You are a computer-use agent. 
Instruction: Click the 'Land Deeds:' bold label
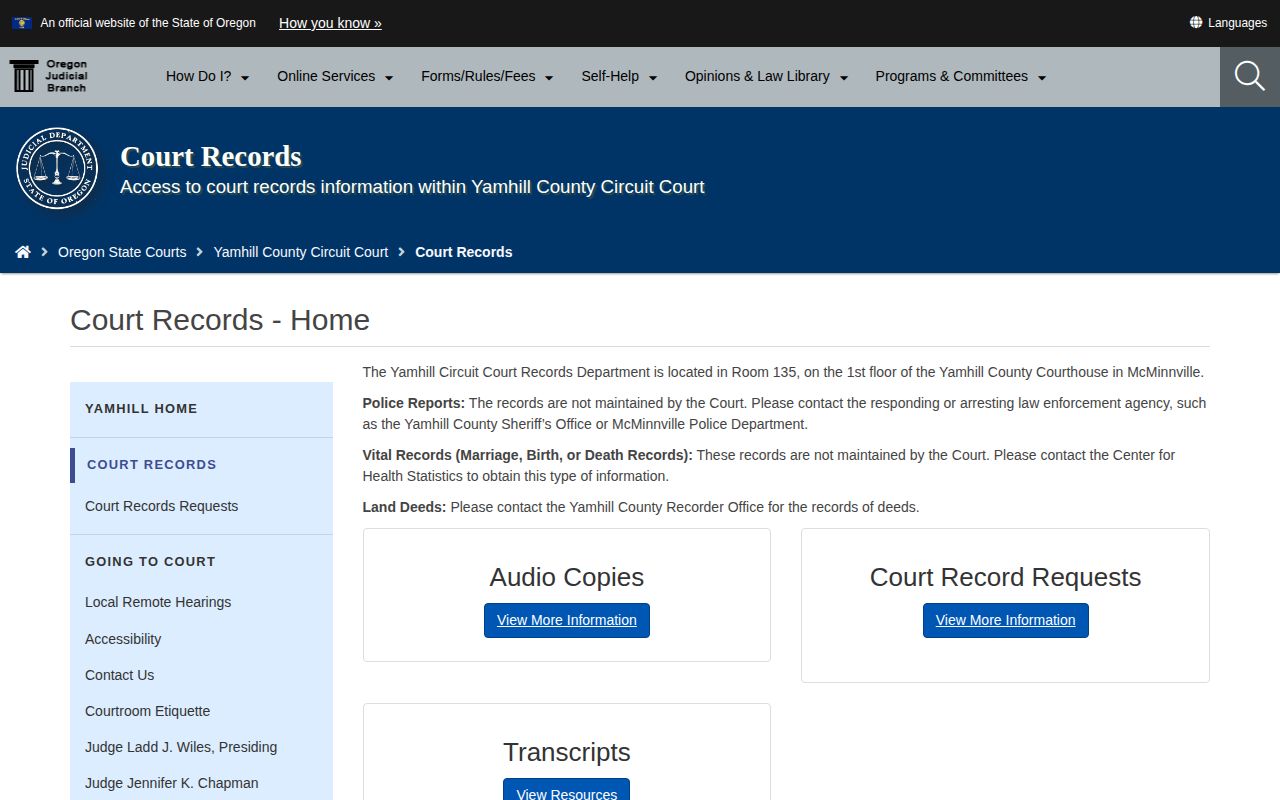[x=404, y=507]
